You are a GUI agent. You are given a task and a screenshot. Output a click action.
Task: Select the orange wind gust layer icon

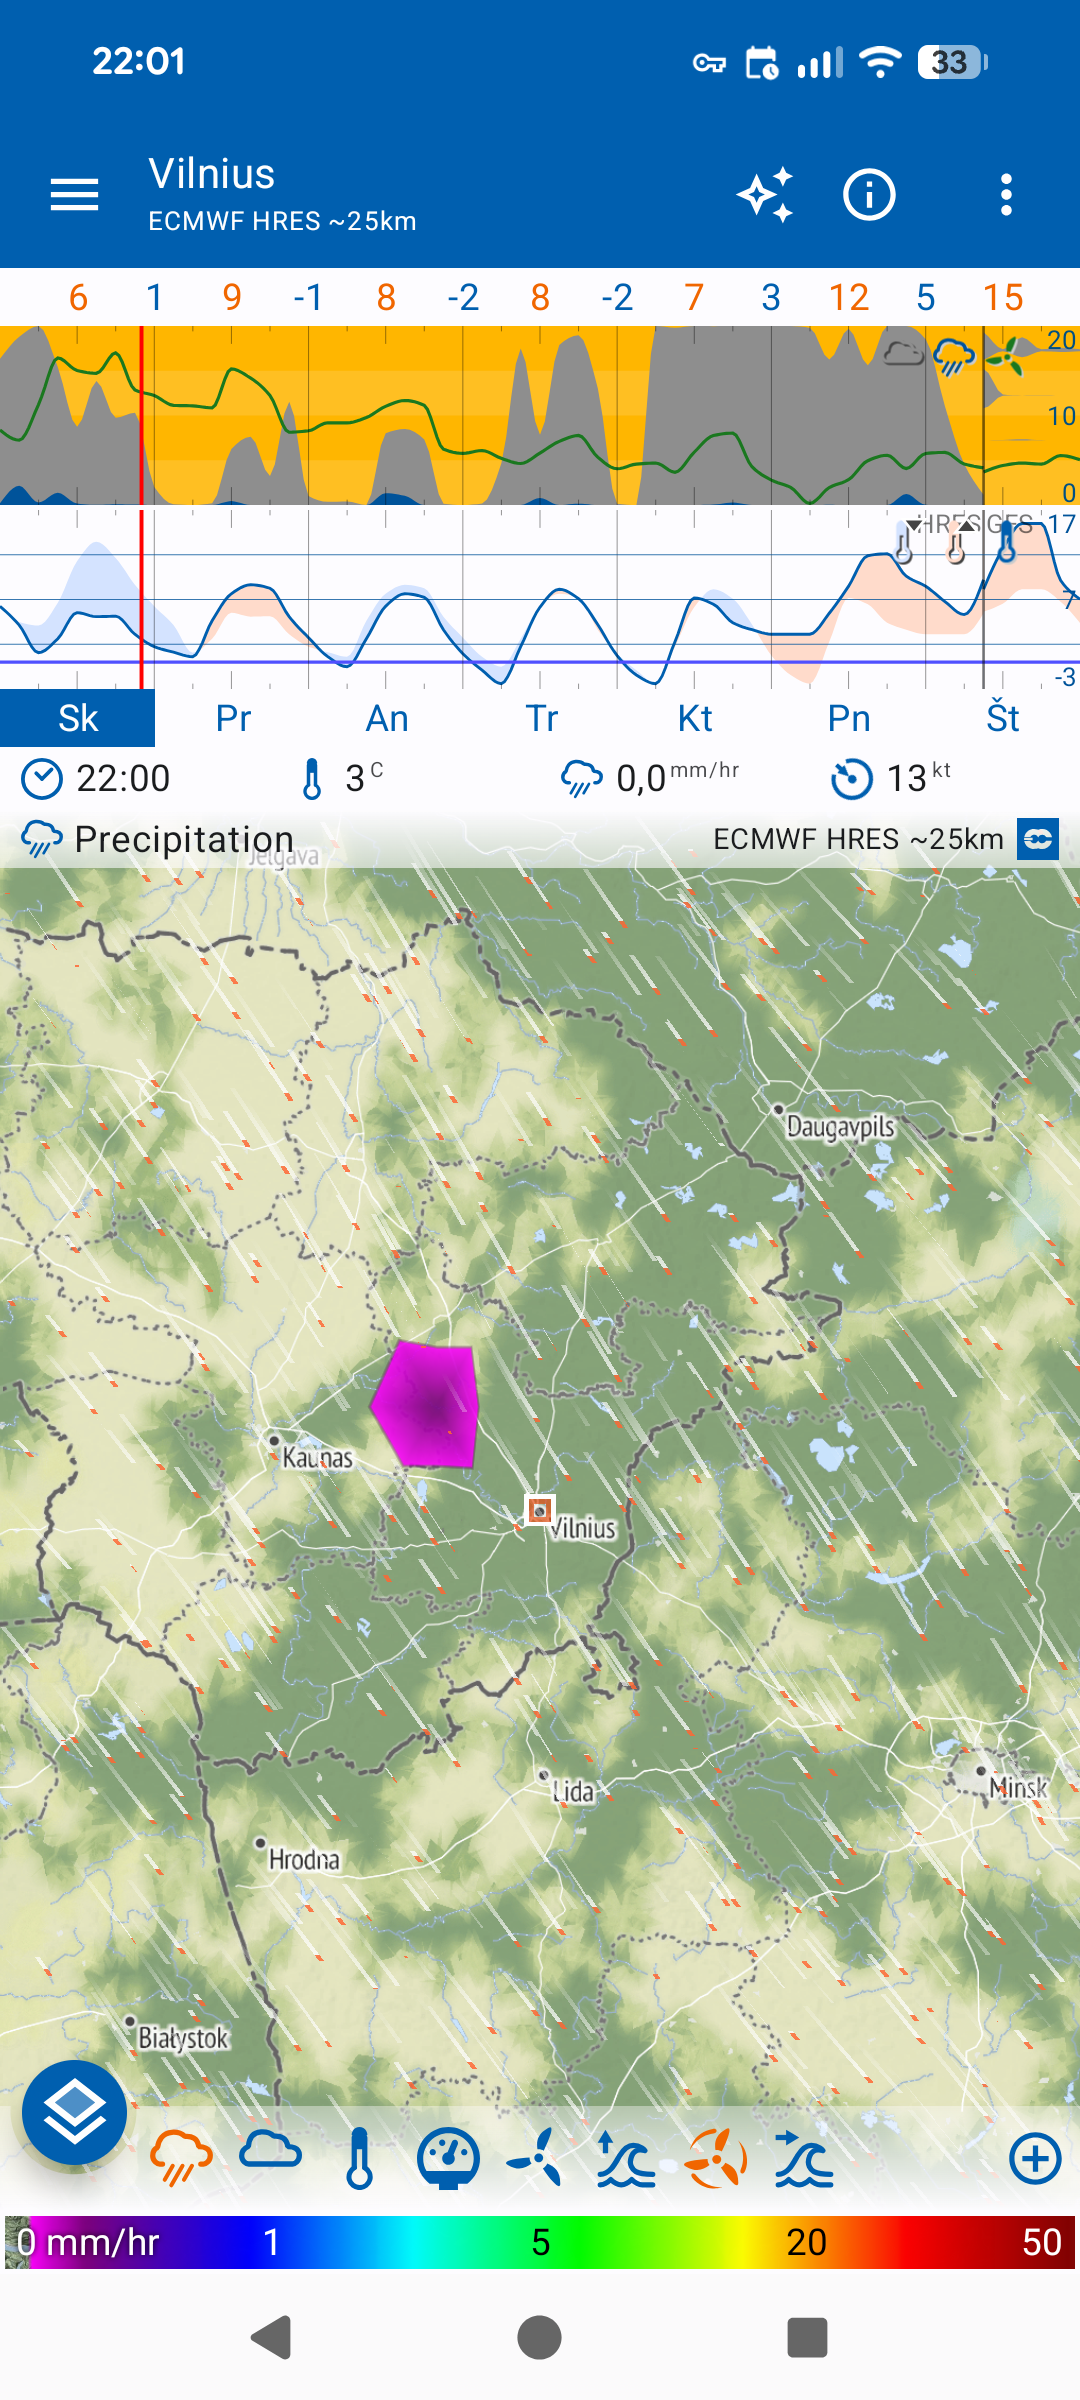716,2158
